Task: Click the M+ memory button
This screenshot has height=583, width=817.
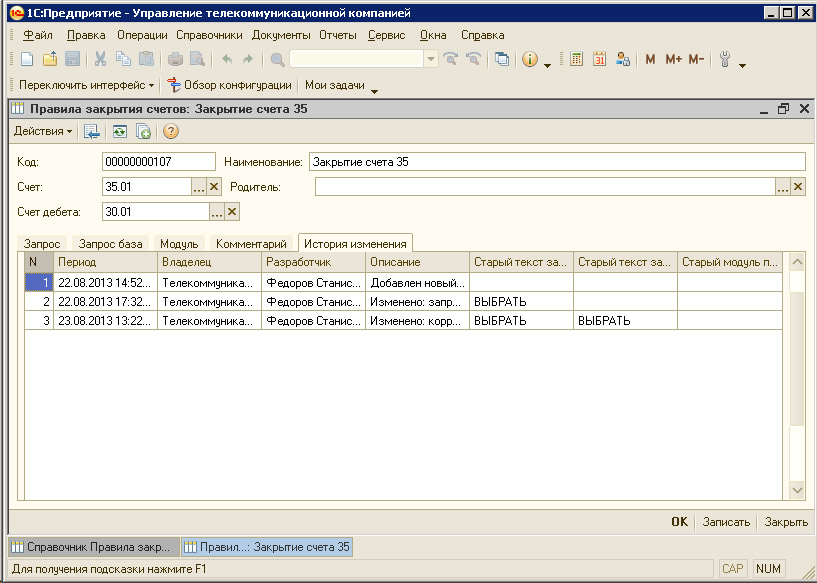Action: 673,59
